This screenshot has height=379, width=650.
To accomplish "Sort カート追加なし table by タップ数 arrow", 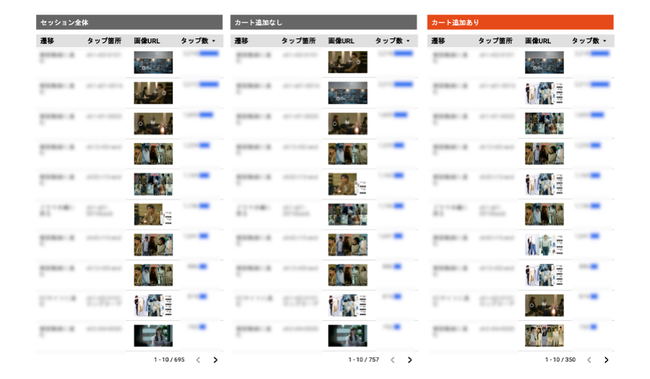I will coord(408,41).
